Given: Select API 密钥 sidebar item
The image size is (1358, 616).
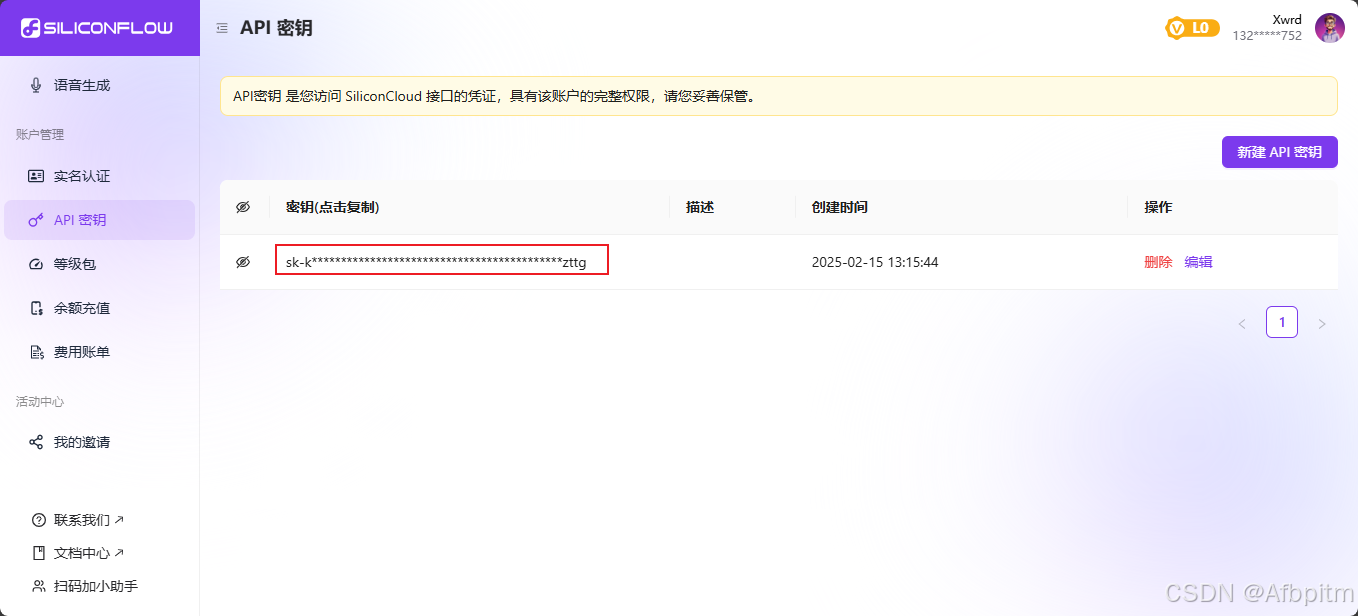Looking at the screenshot, I should tap(100, 220).
